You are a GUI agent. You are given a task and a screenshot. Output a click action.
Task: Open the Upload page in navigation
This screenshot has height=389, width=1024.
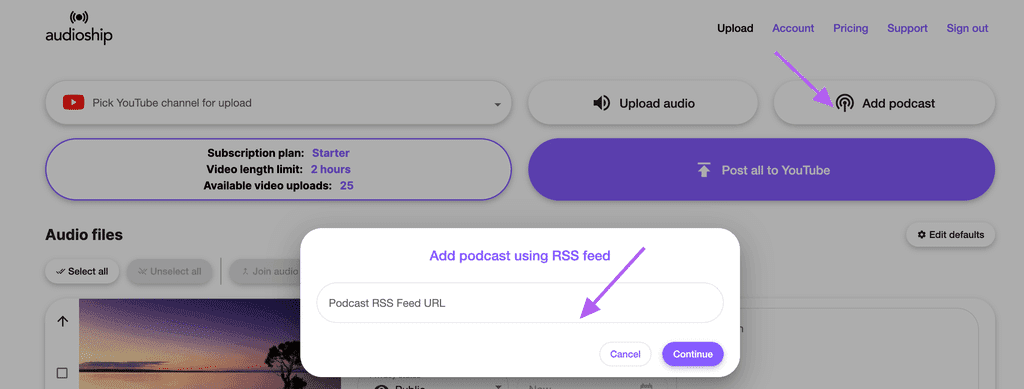735,28
